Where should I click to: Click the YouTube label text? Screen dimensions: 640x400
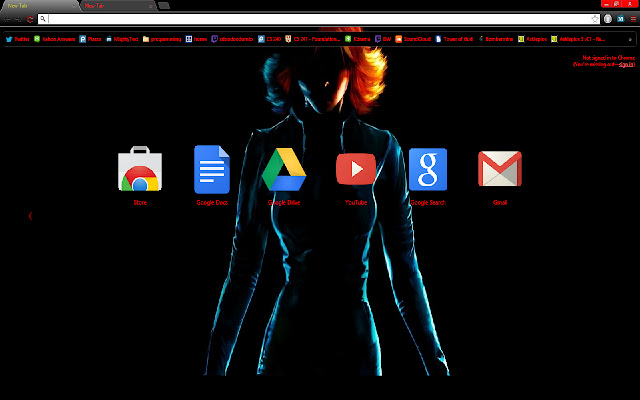356,202
